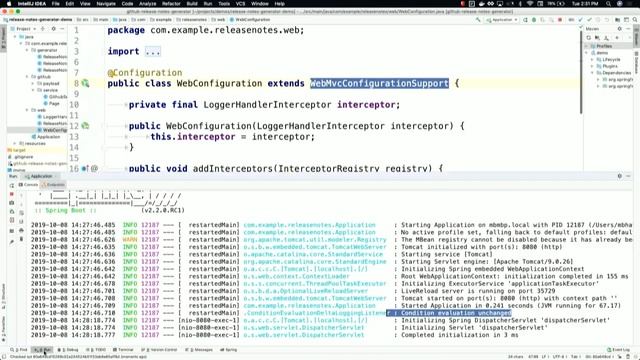Viewport: 640px width, 360px height.
Task: Click the VCS update project checkmark
Action: click(x=580, y=20)
